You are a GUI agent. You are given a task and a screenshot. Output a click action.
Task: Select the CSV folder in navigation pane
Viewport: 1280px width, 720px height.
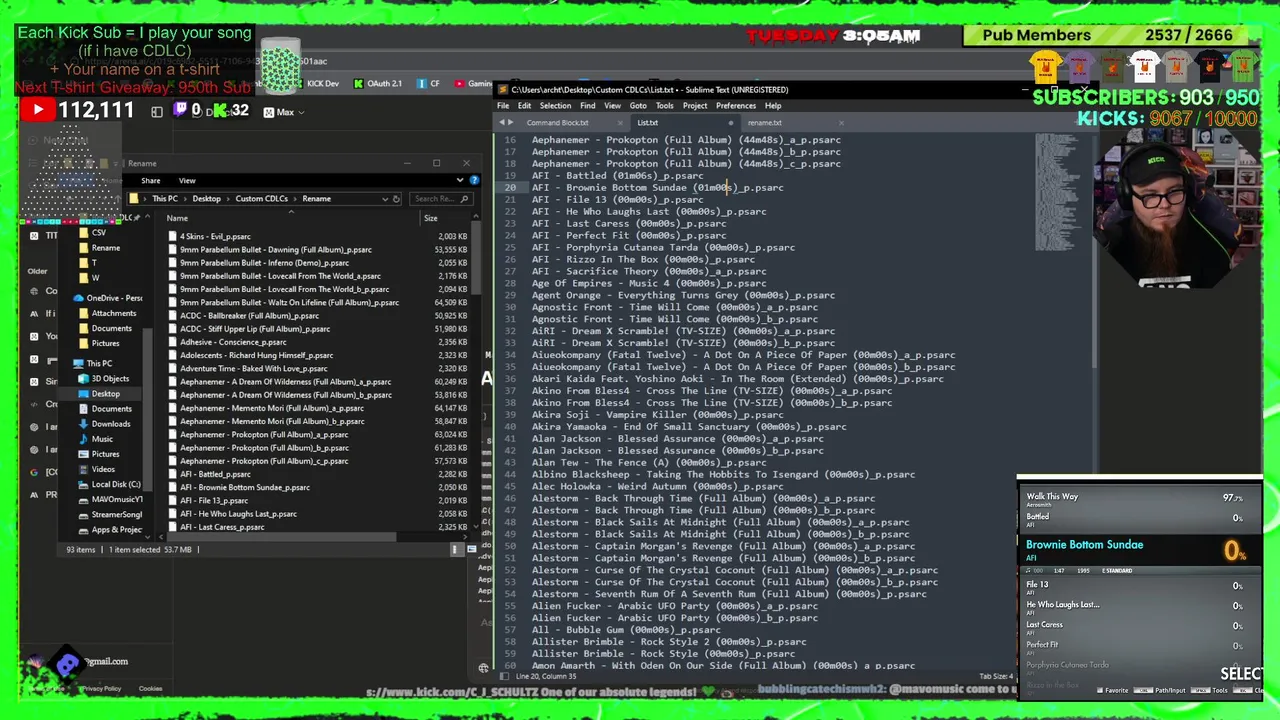(98, 233)
